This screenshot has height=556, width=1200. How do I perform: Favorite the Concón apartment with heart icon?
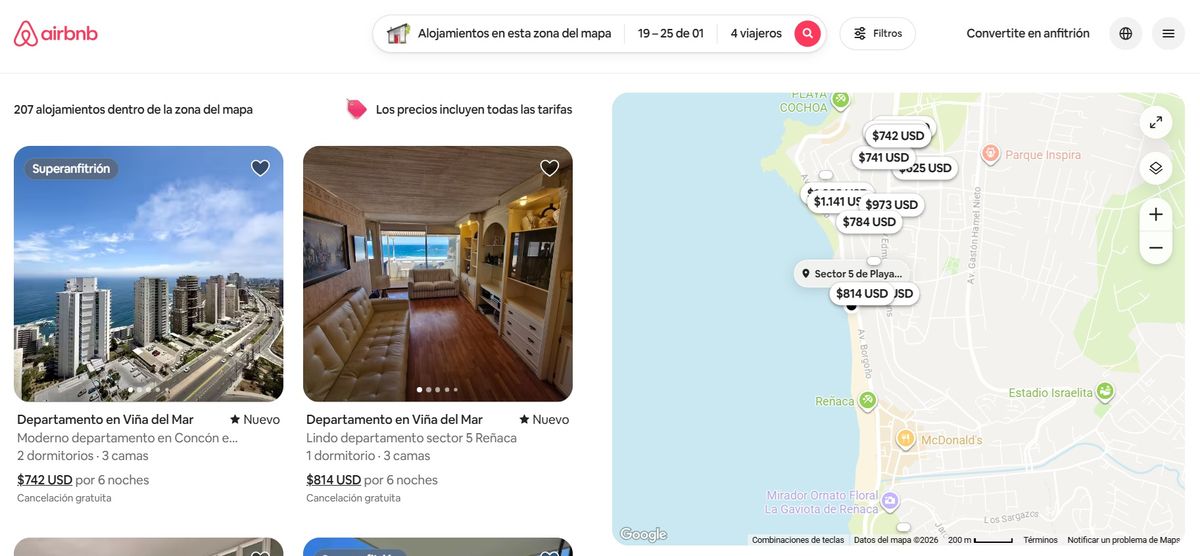260,168
